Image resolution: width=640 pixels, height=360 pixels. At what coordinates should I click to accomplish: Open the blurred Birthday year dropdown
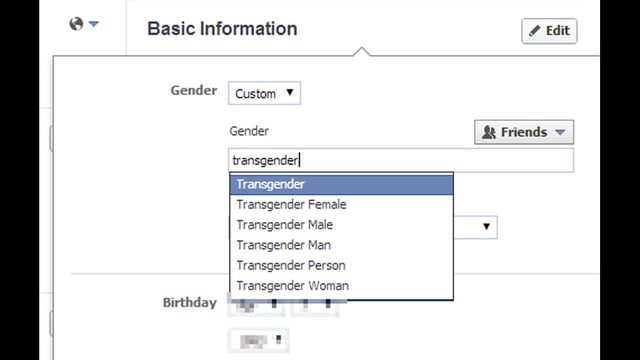click(258, 340)
